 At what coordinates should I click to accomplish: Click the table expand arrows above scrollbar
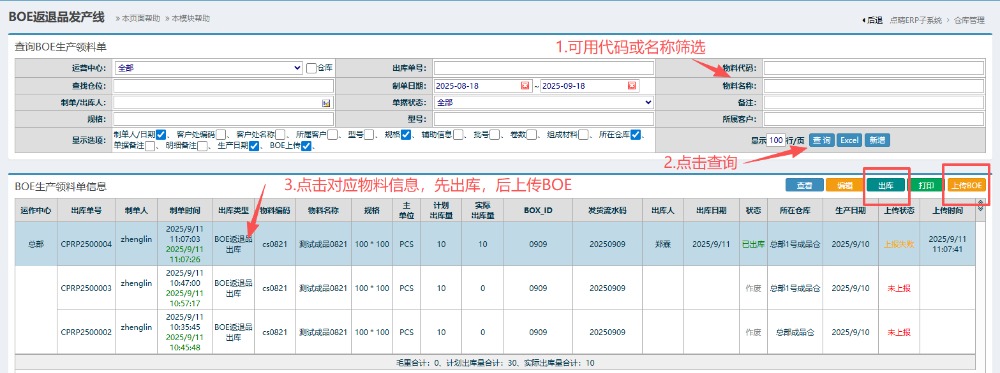pos(981,205)
